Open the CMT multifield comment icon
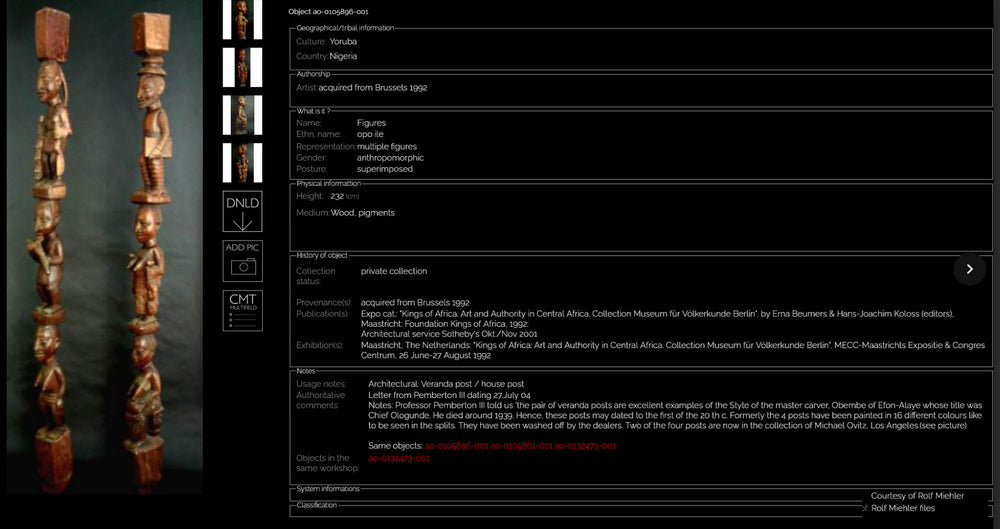This screenshot has height=529, width=1000. [242, 310]
